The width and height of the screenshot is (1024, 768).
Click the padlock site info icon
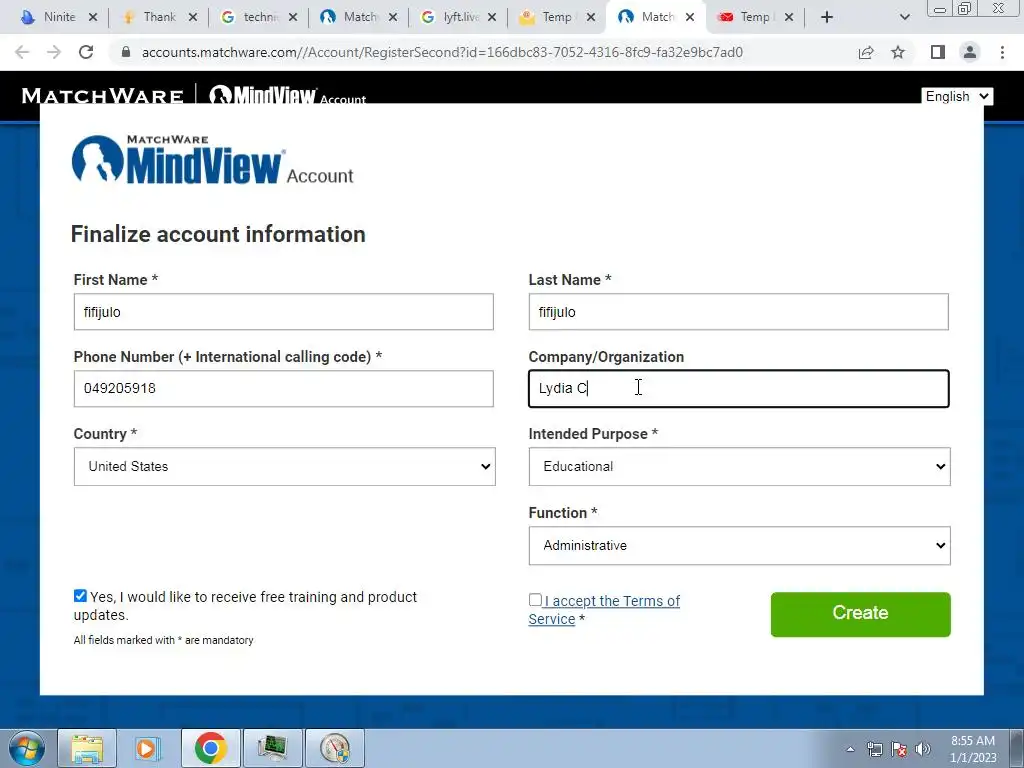click(x=126, y=52)
